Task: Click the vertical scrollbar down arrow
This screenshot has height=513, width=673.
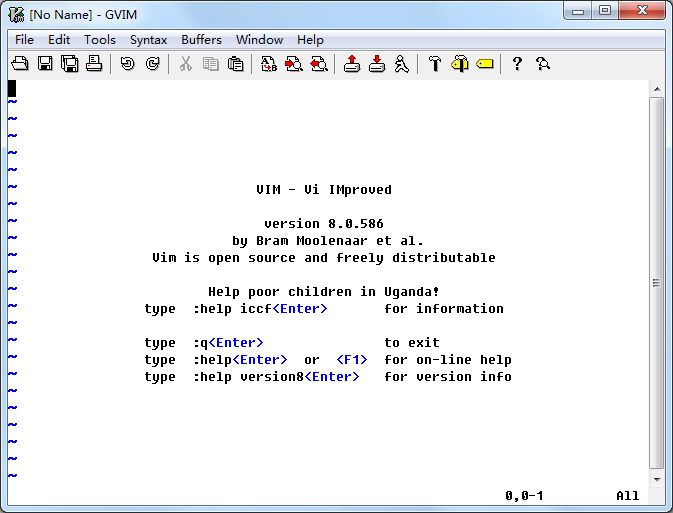Action: point(657,477)
